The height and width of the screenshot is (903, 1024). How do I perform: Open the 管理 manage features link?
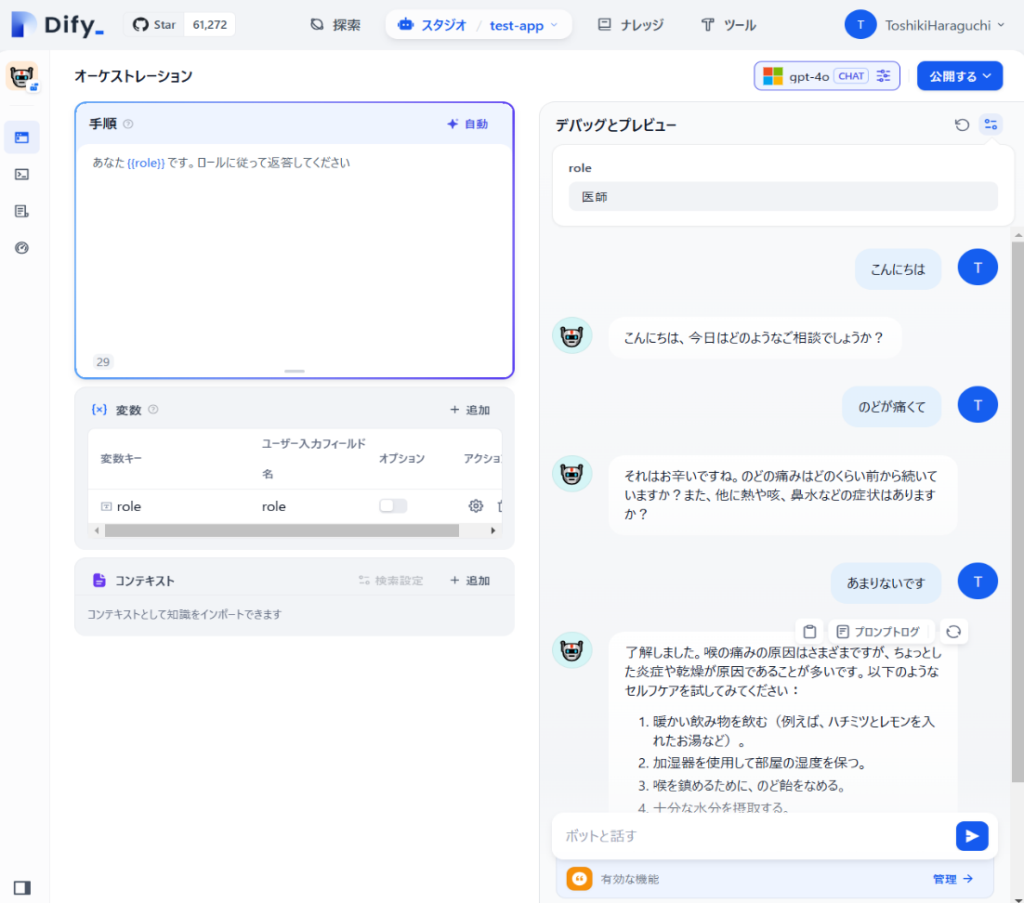coord(953,879)
